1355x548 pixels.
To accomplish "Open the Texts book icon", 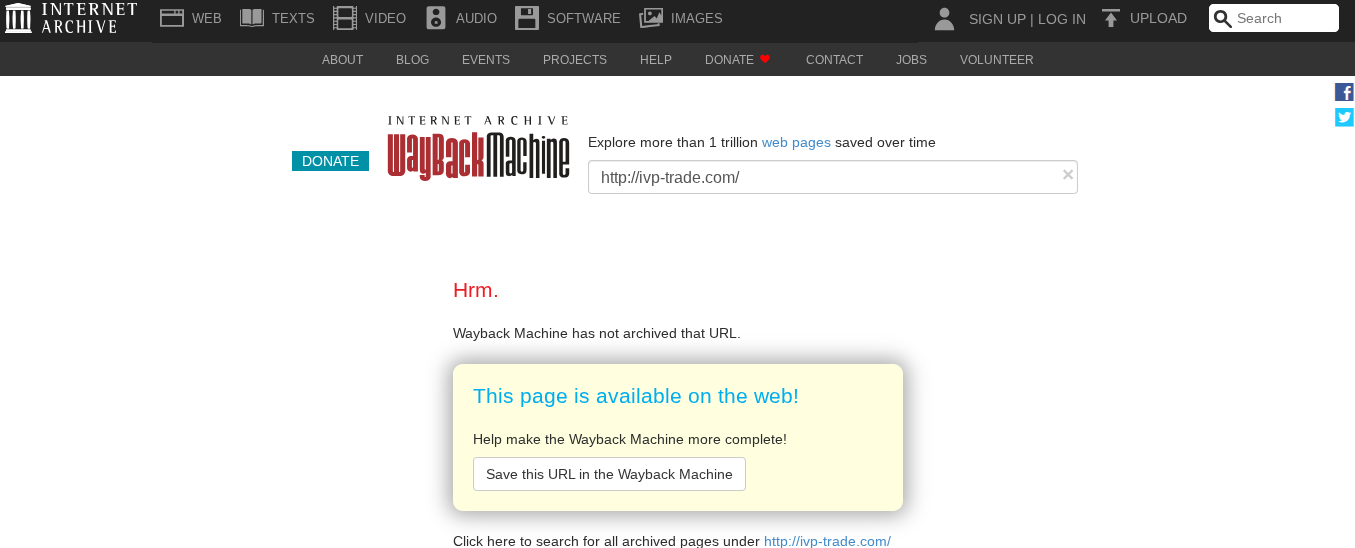I will (x=252, y=18).
